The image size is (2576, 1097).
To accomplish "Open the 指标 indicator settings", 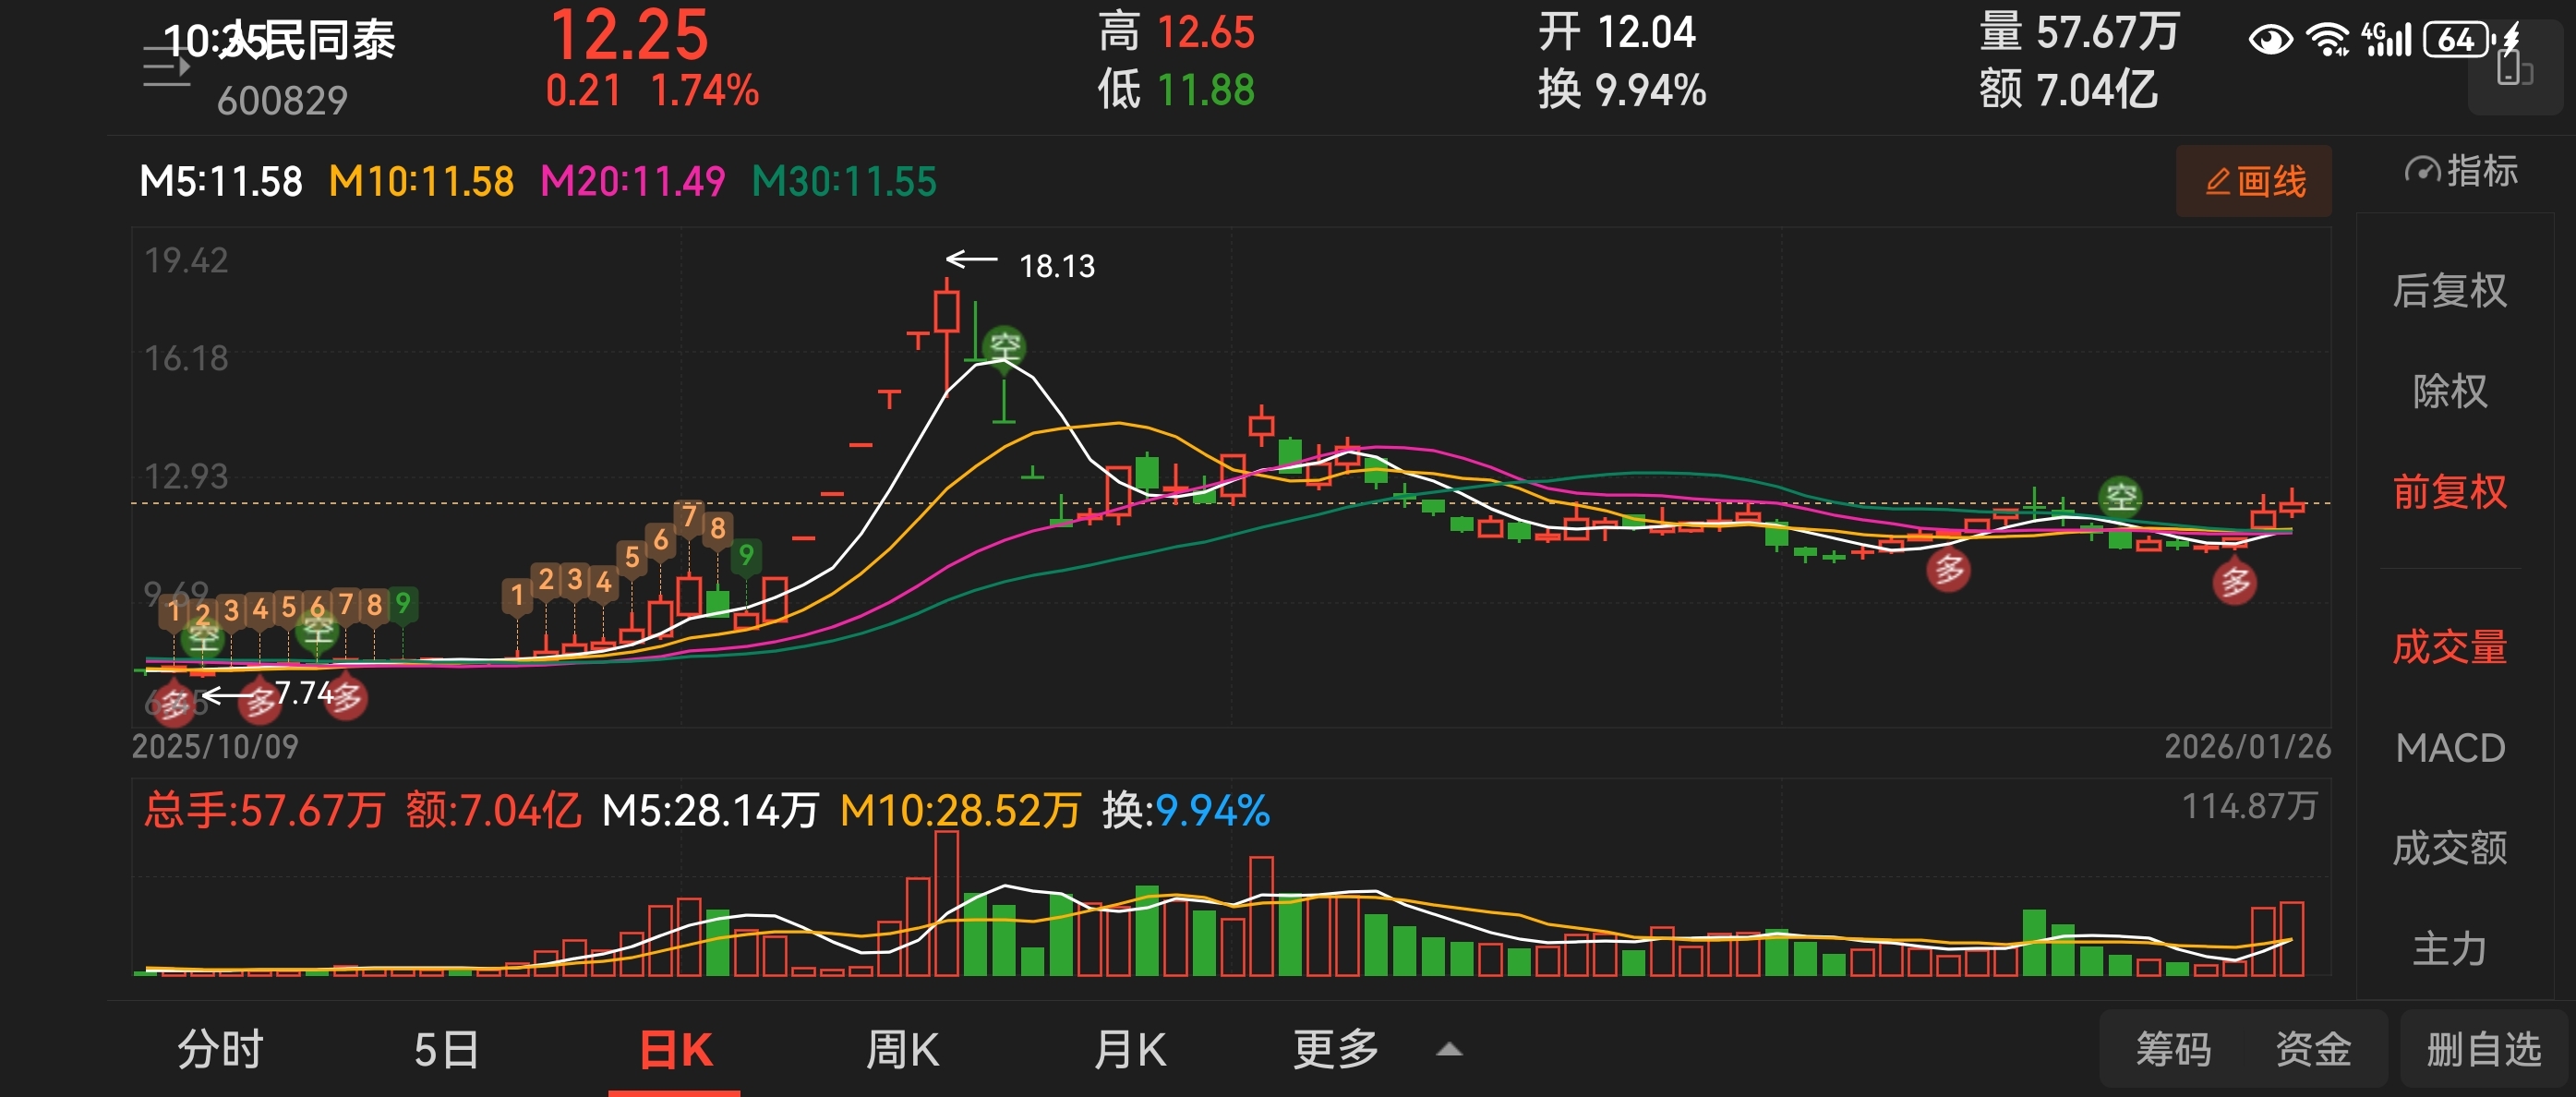I will [x=2461, y=172].
